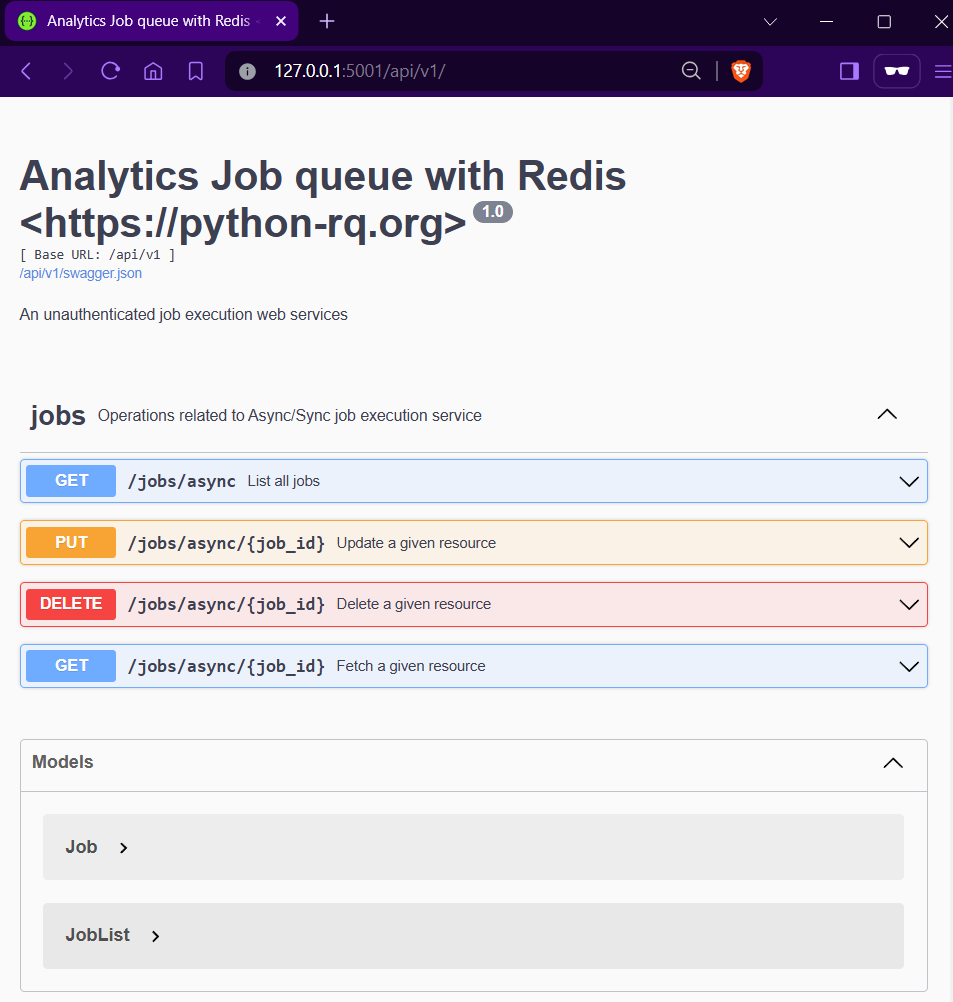Open the home page icon
Screen dimensions: 953x1002
click(153, 71)
